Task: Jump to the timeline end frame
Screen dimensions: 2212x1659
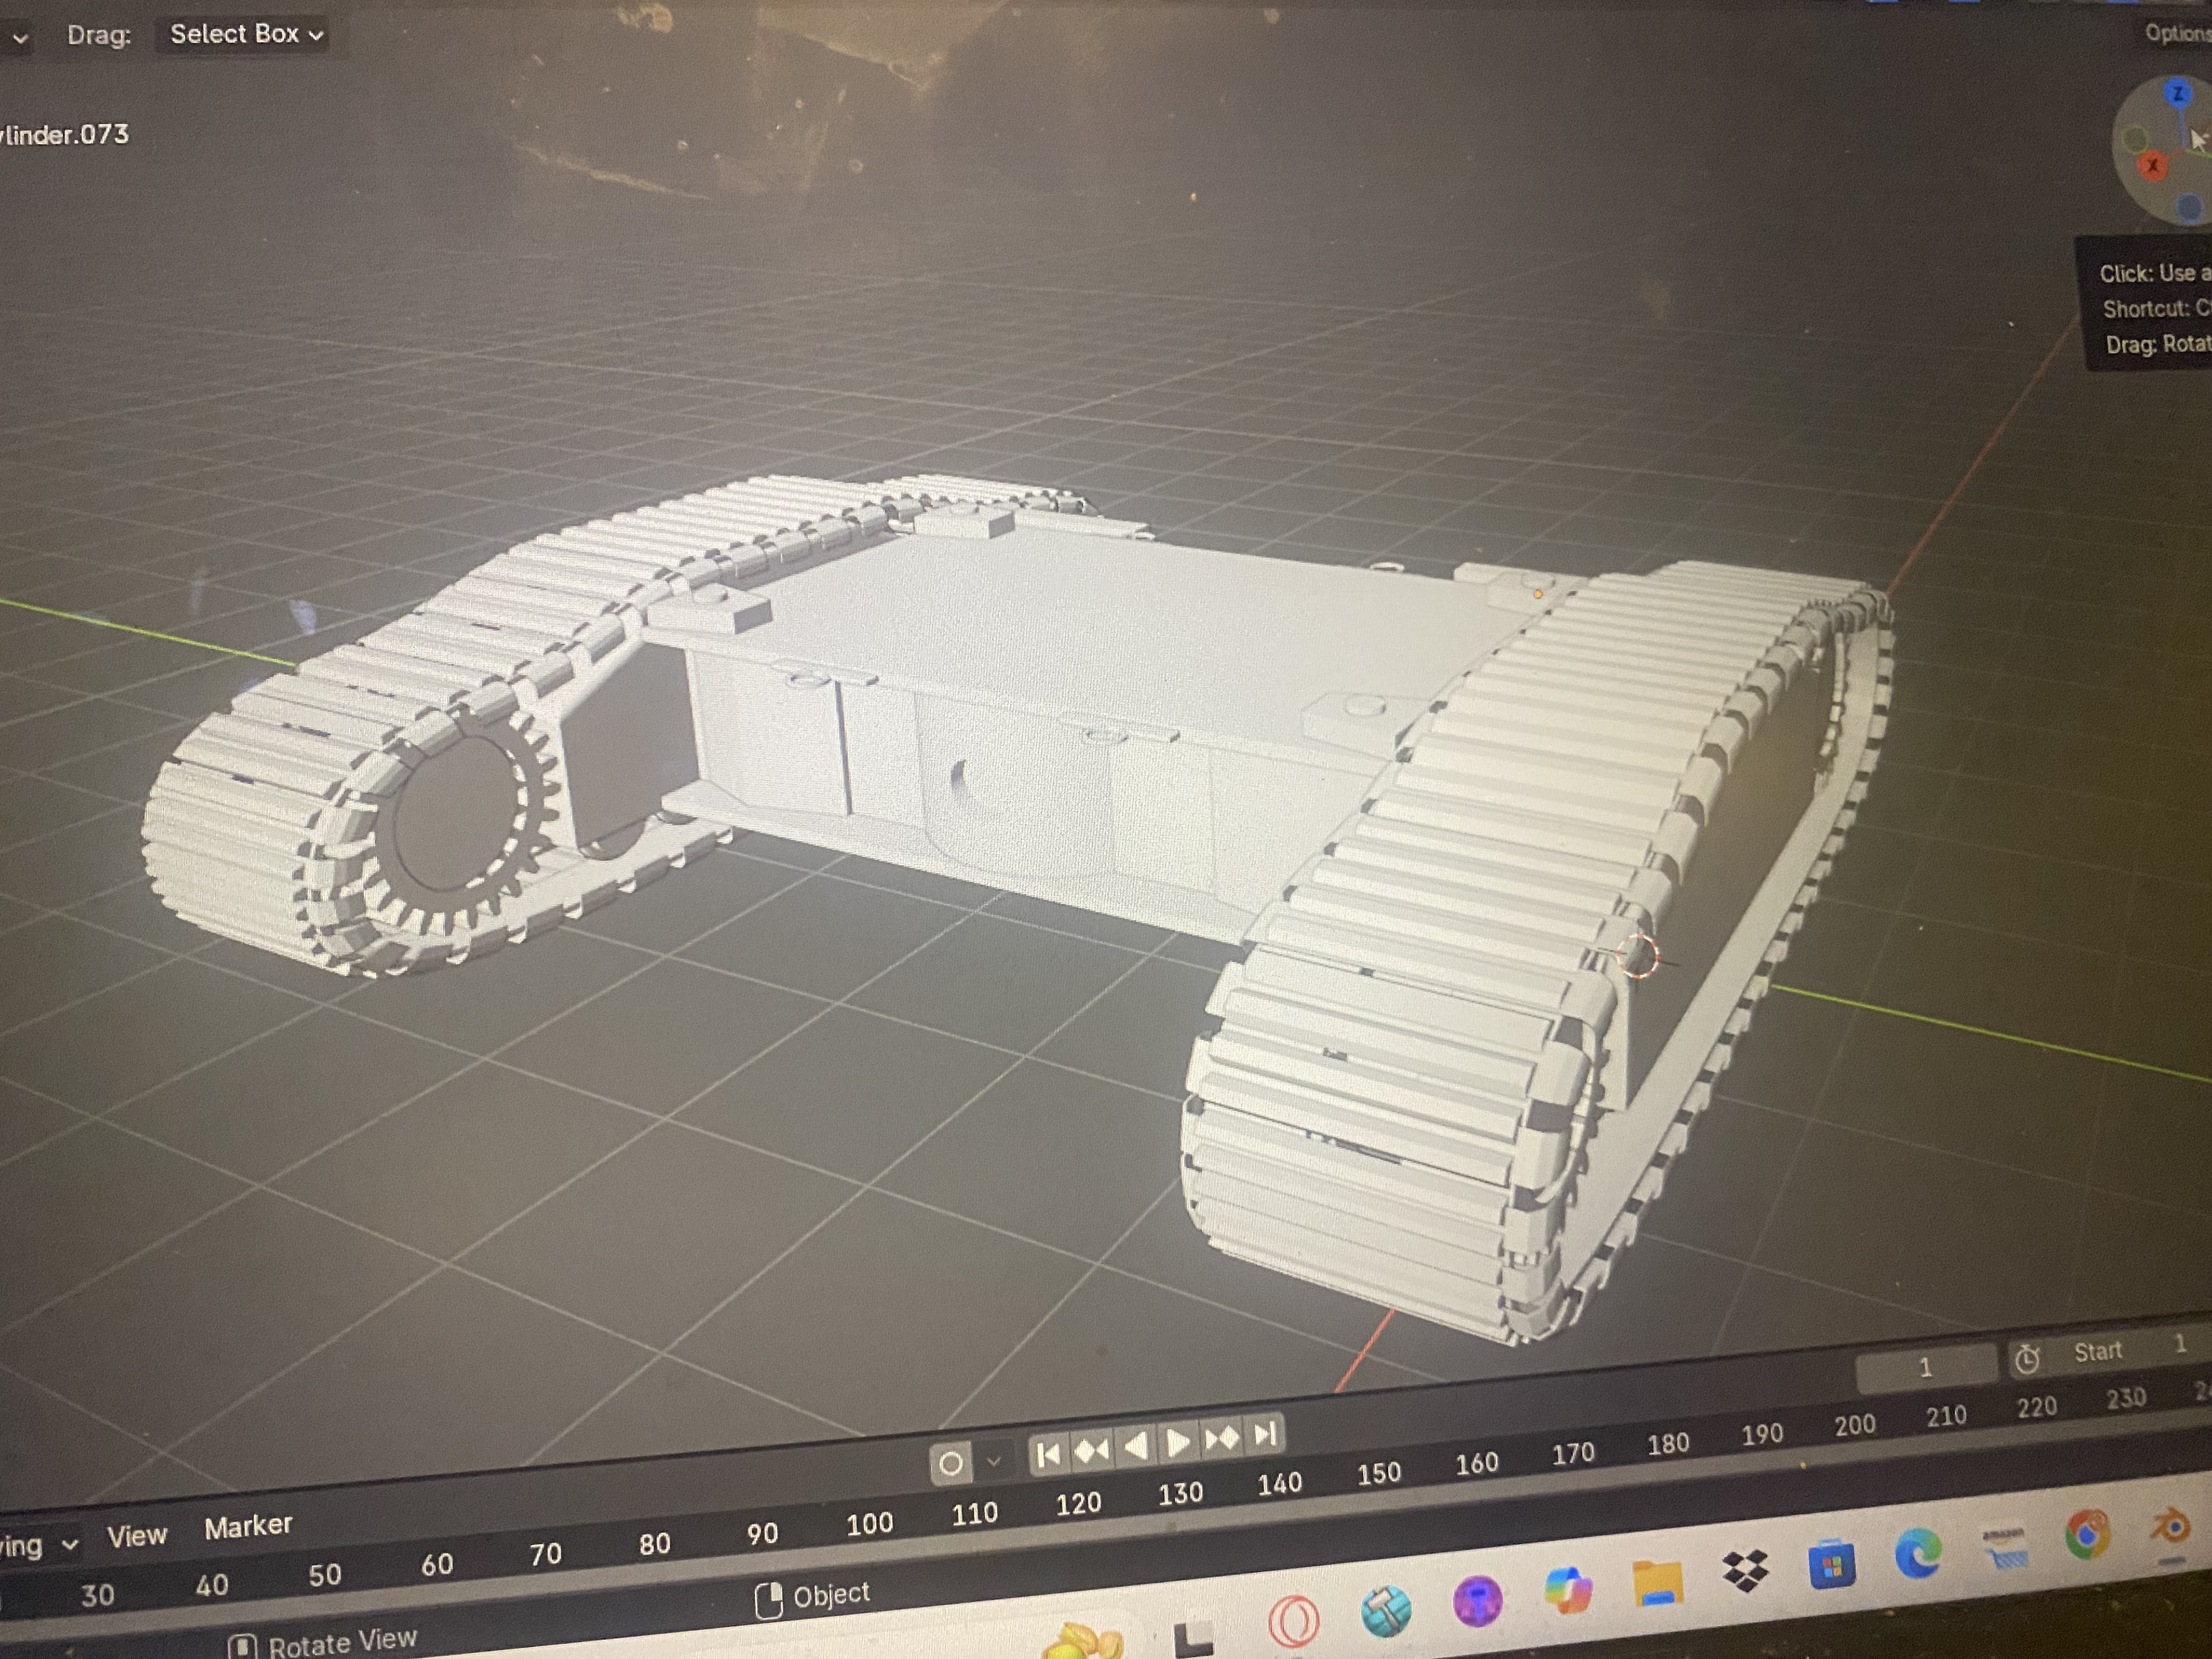Action: [1265, 1434]
